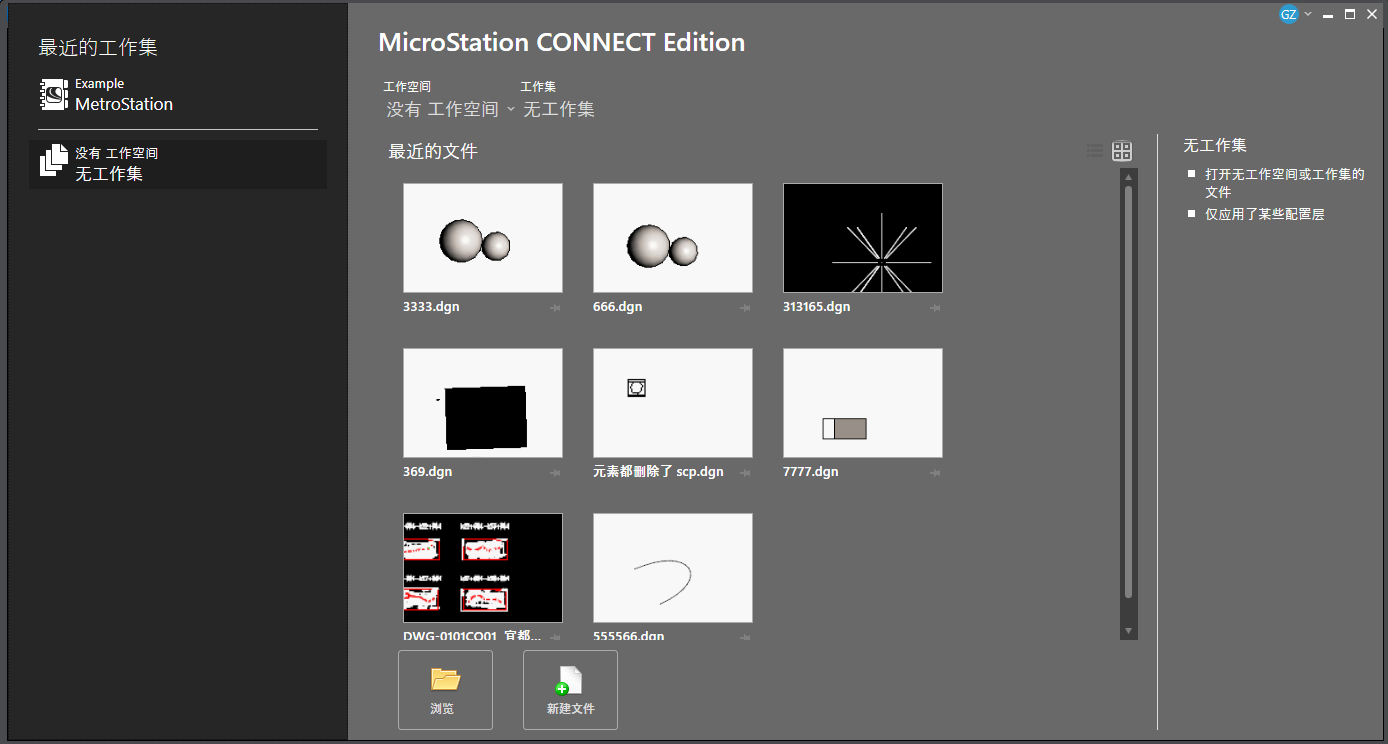Click the 浏览 browse button
Image resolution: width=1388 pixels, height=744 pixels.
(445, 690)
